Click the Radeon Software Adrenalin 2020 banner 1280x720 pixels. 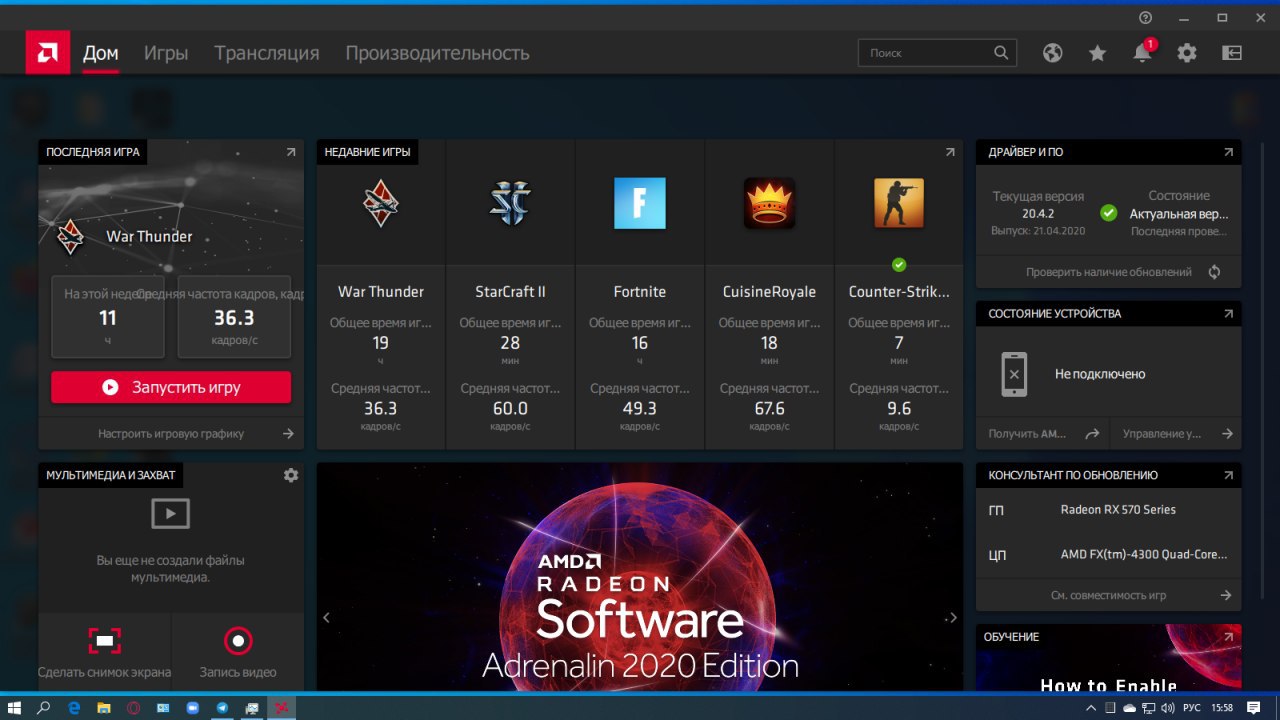point(640,576)
